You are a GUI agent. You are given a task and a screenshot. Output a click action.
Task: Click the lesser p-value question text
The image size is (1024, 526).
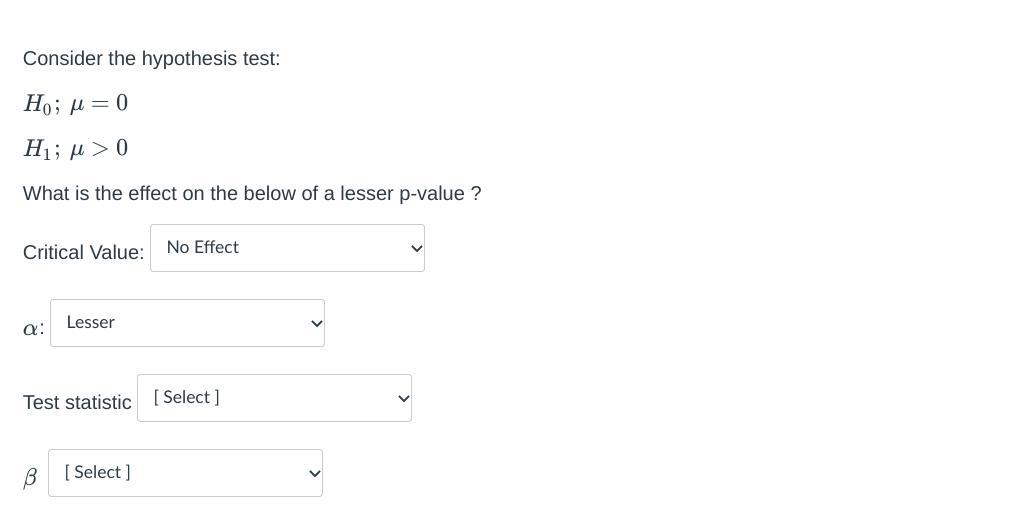pos(252,194)
